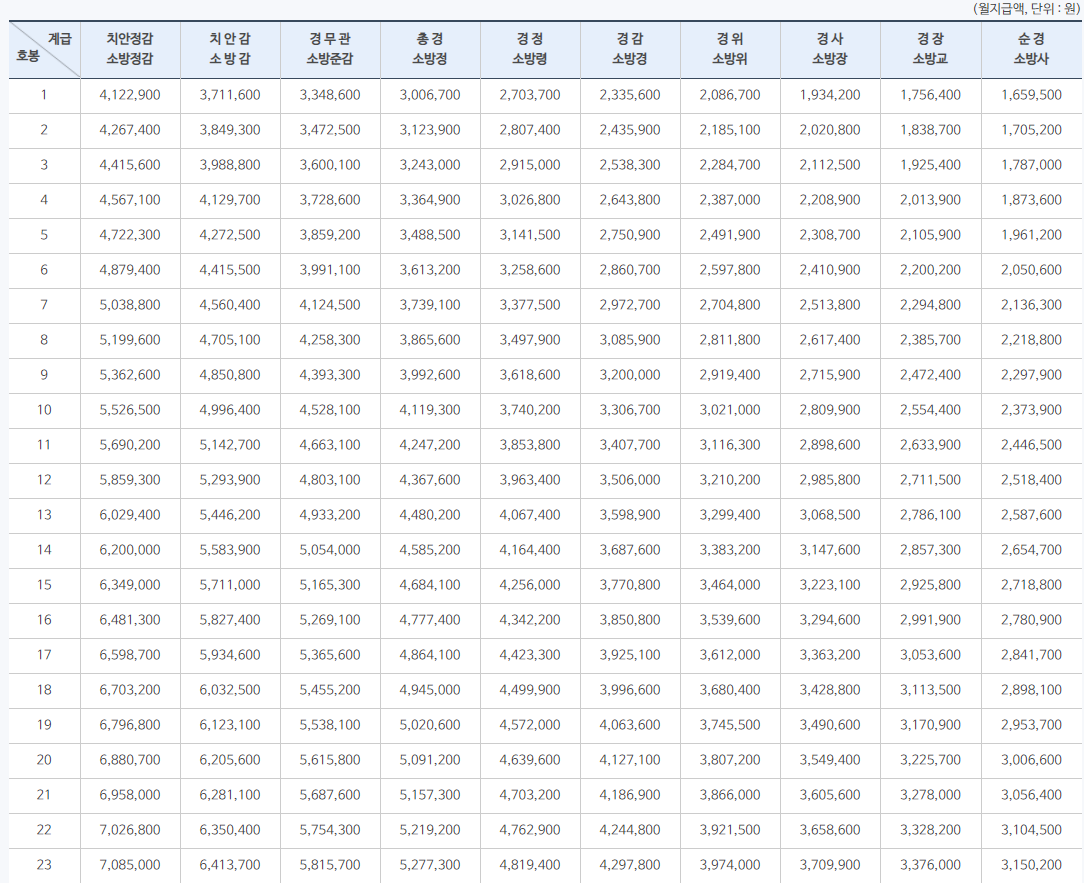Screen dimensions: 1084x883
Task: Select the salary value 4,585,200
Action: [430, 550]
